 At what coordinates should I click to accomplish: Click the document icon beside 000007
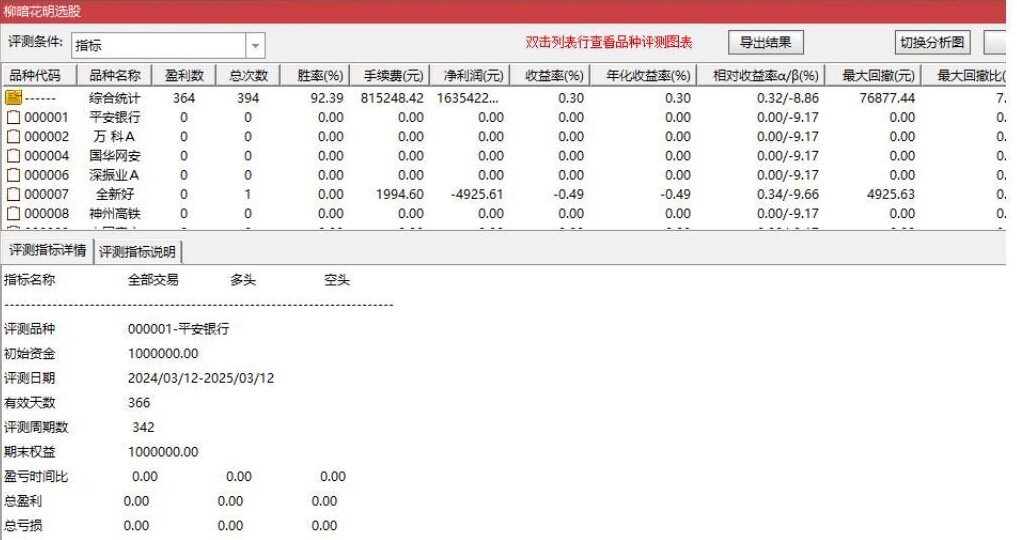coord(13,194)
